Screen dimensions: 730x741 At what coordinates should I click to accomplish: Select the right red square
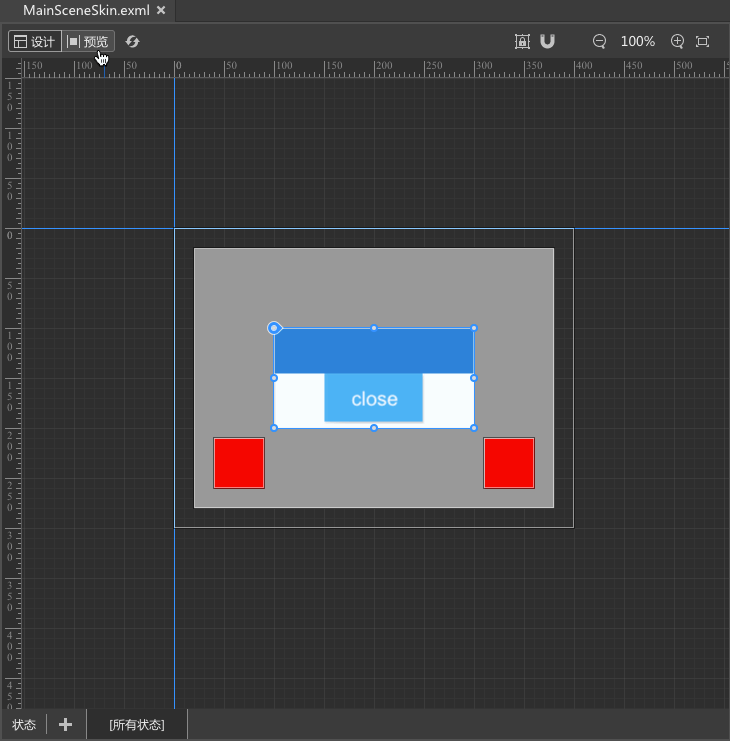coord(509,463)
